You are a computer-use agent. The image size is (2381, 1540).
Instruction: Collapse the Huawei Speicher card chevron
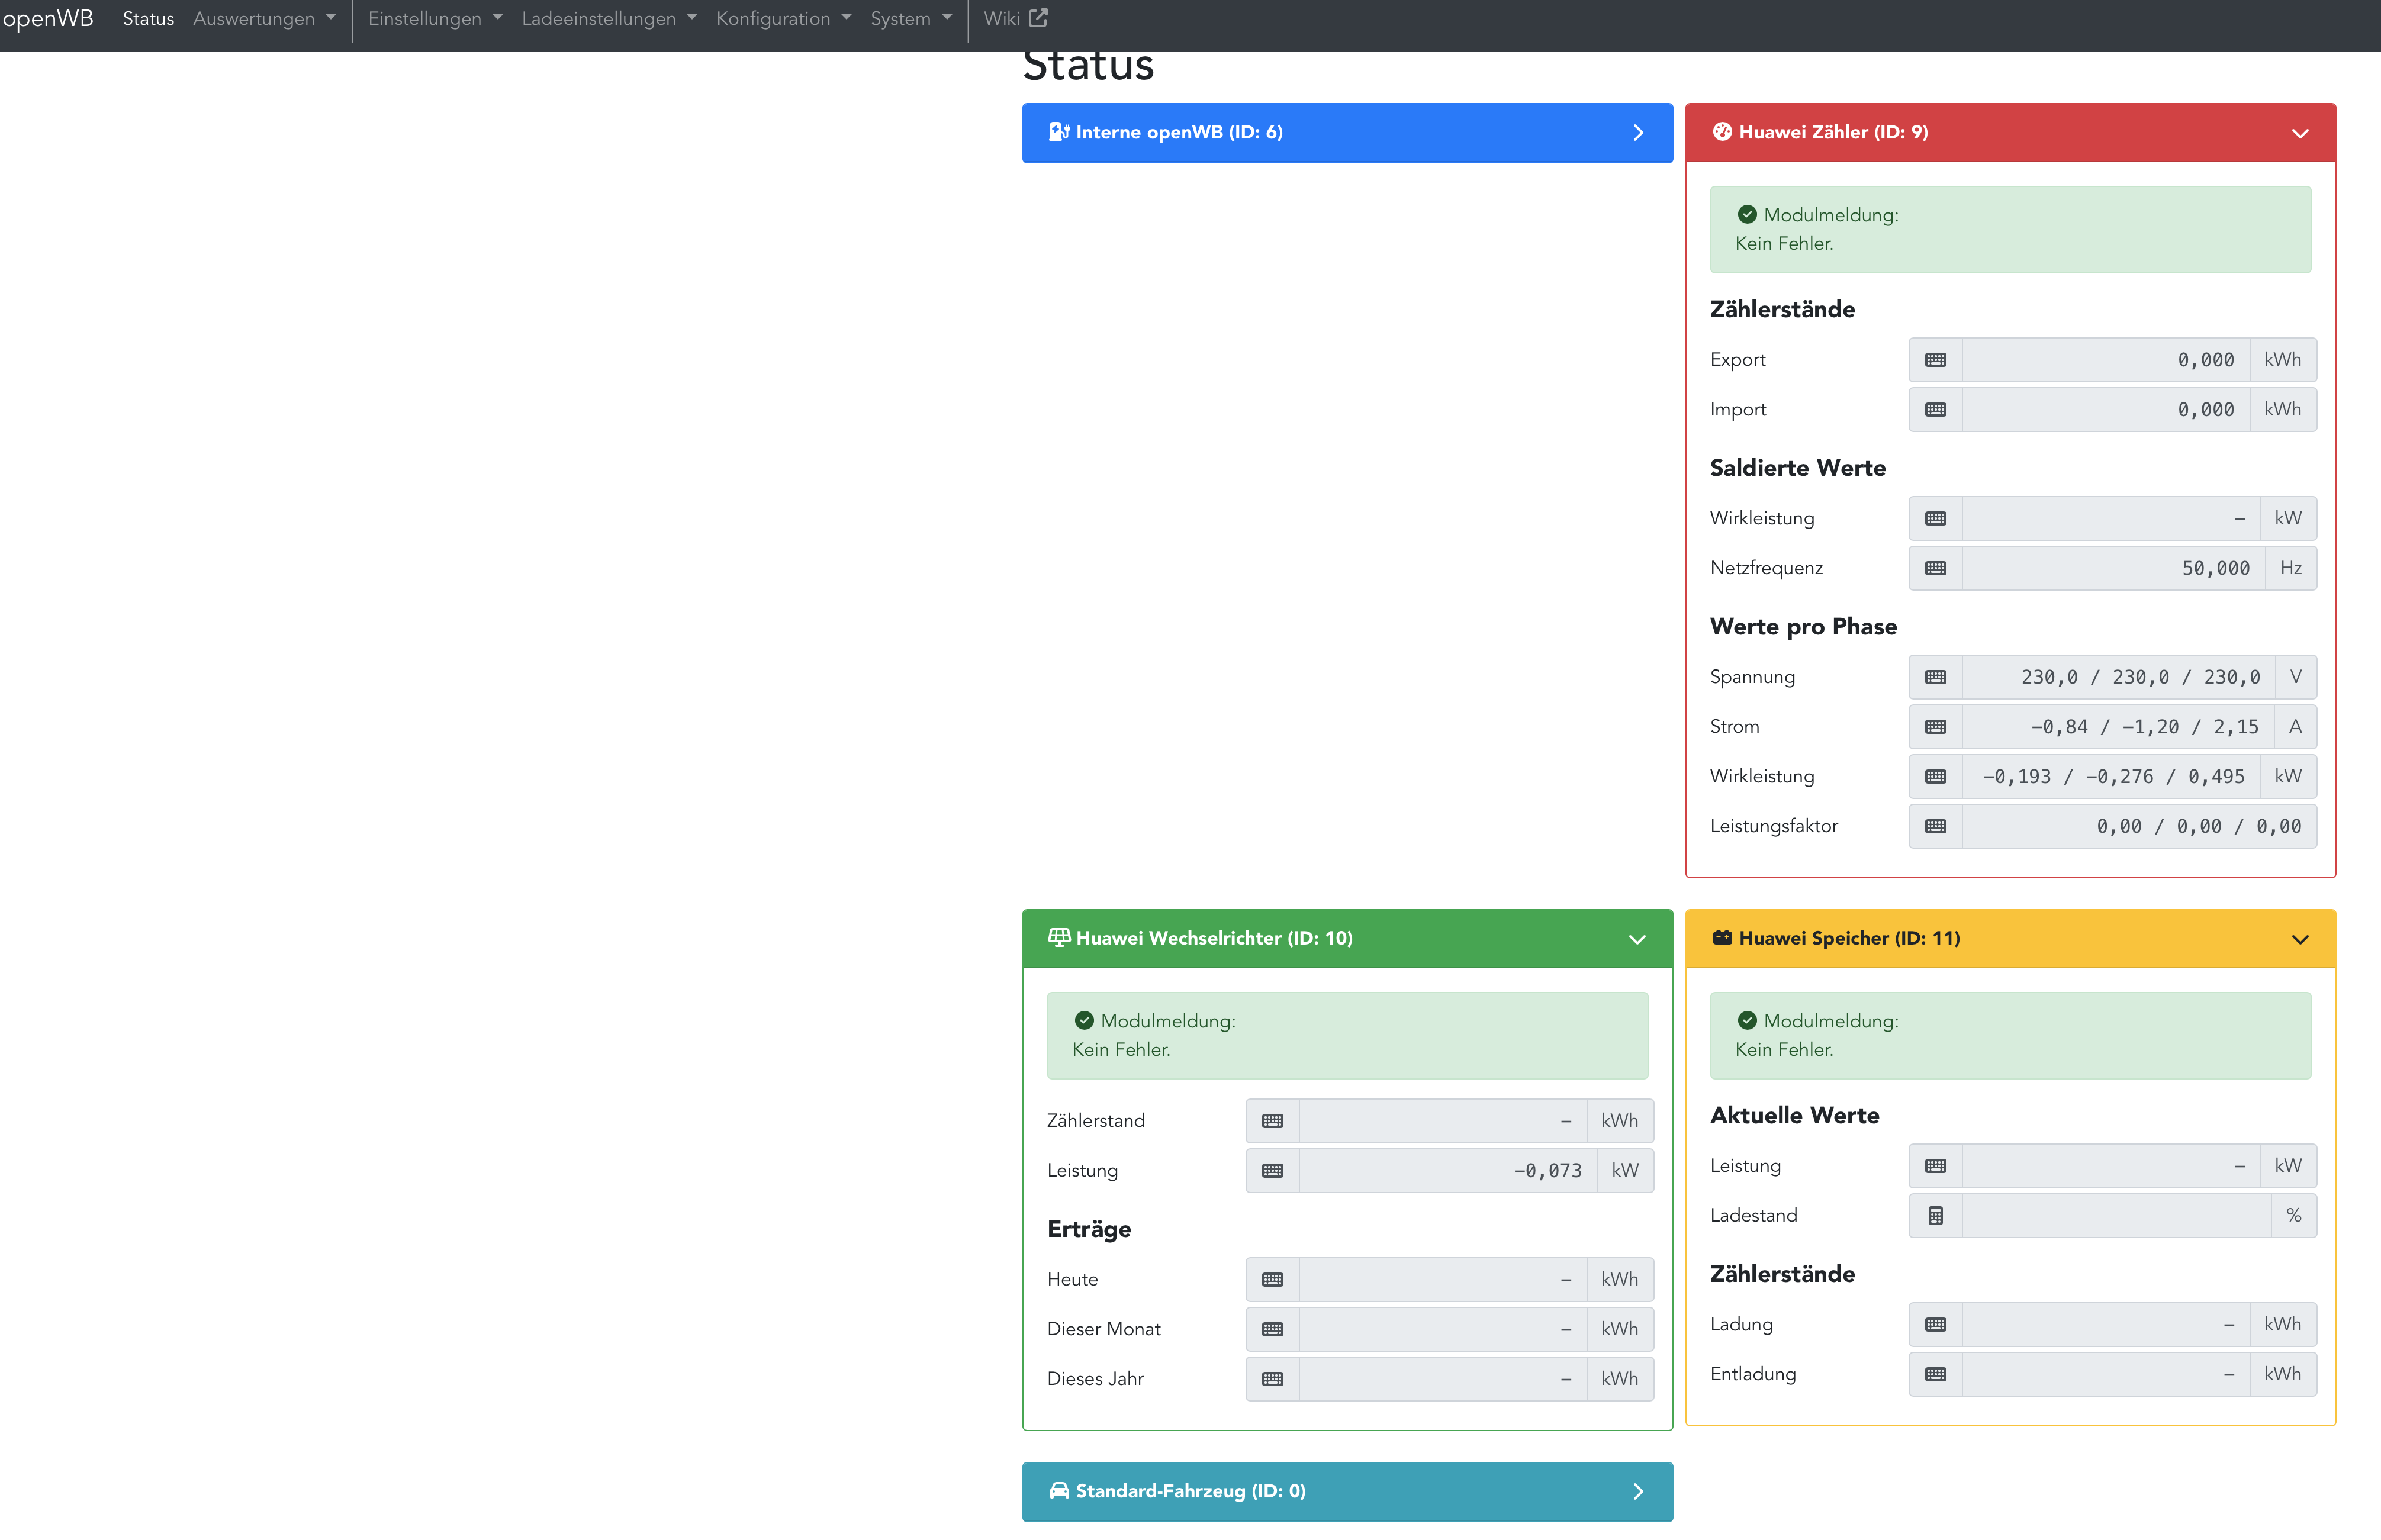[2300, 939]
